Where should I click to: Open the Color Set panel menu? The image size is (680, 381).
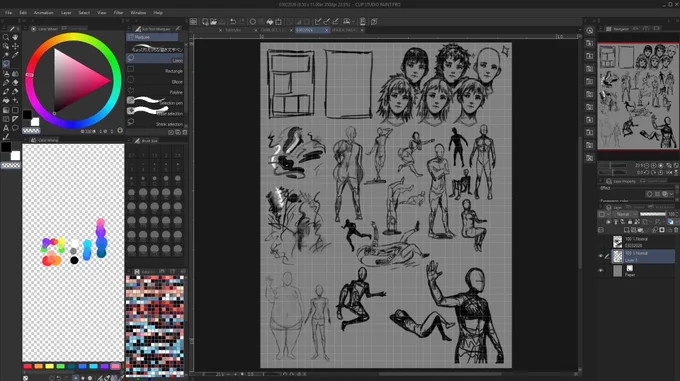click(129, 272)
